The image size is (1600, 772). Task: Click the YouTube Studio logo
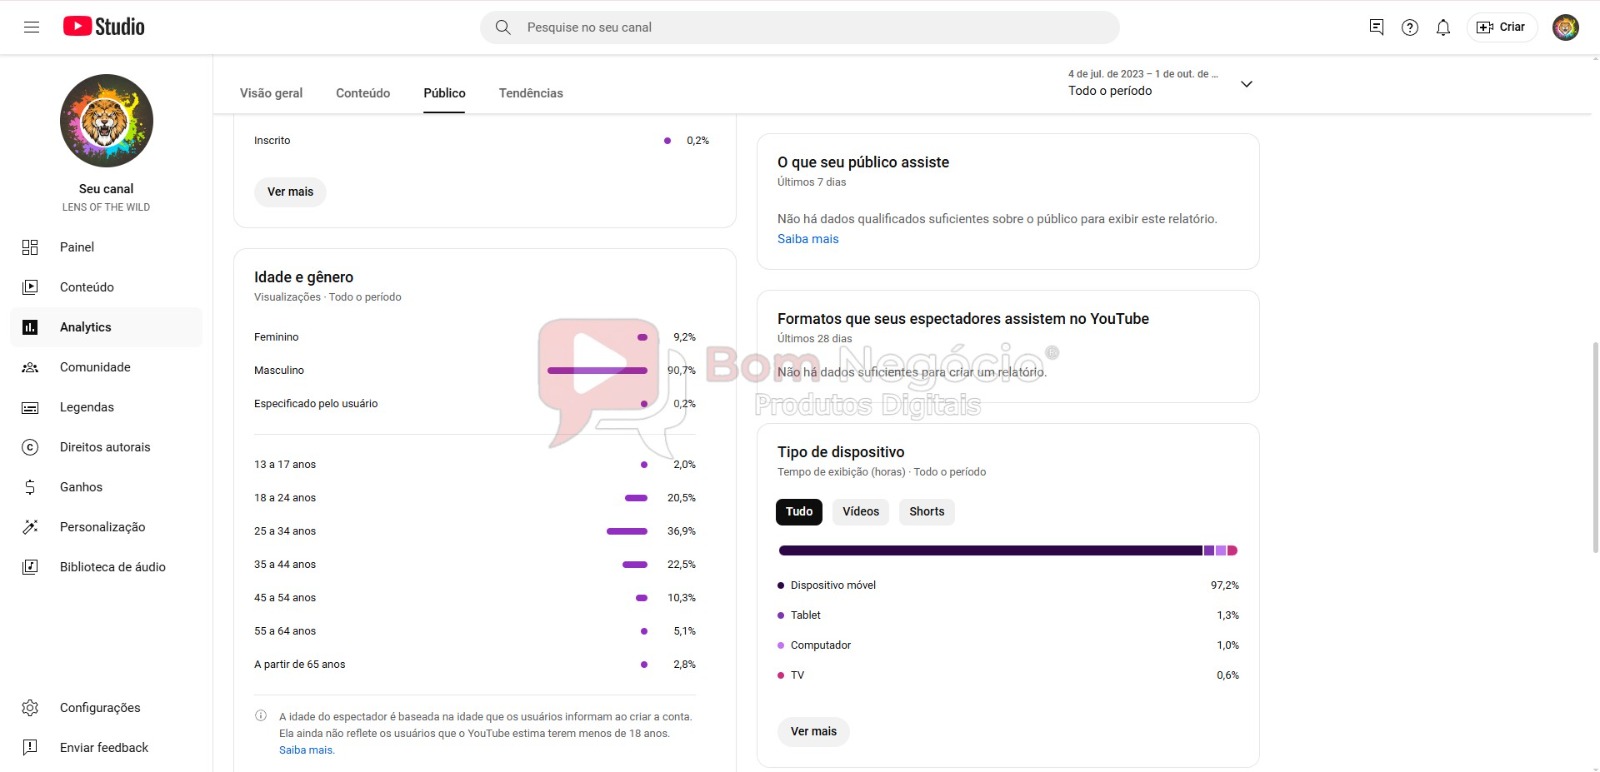coord(104,27)
